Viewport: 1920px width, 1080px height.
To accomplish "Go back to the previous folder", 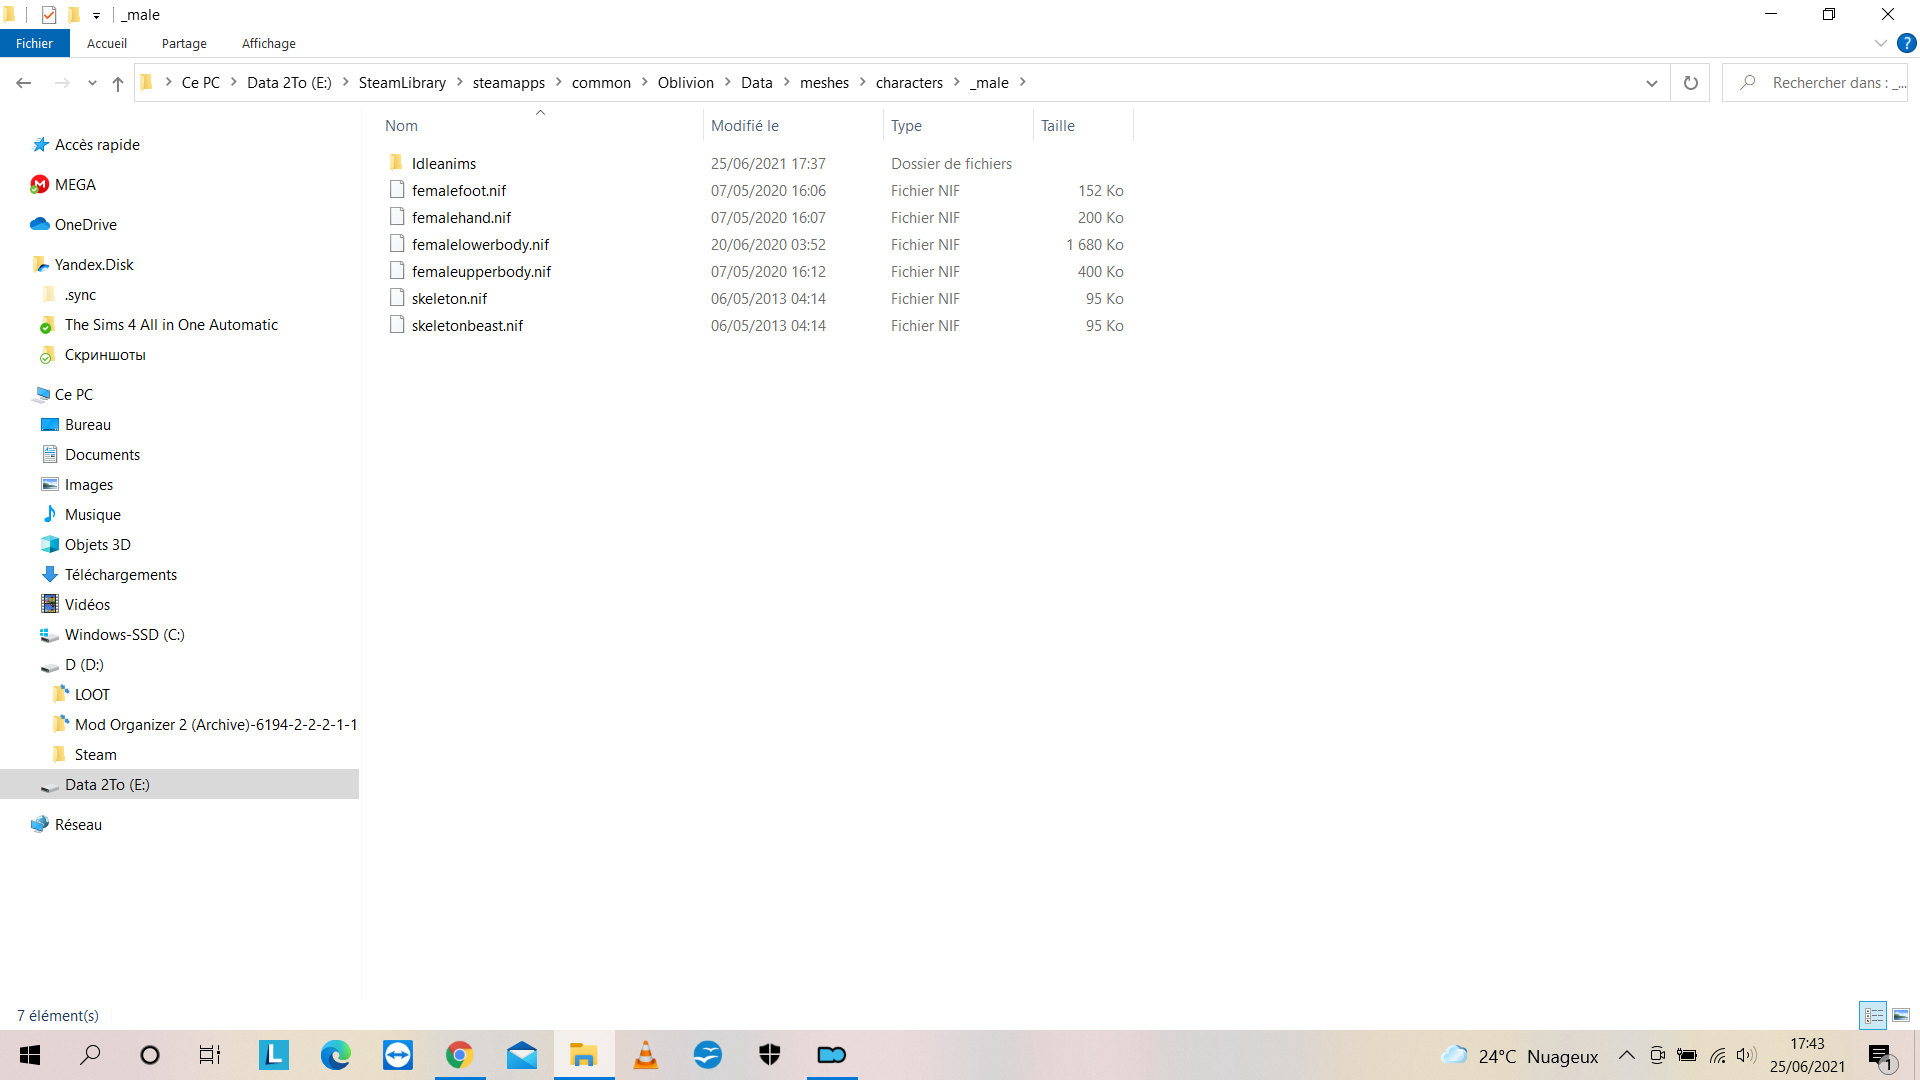I will pyautogui.click(x=24, y=83).
